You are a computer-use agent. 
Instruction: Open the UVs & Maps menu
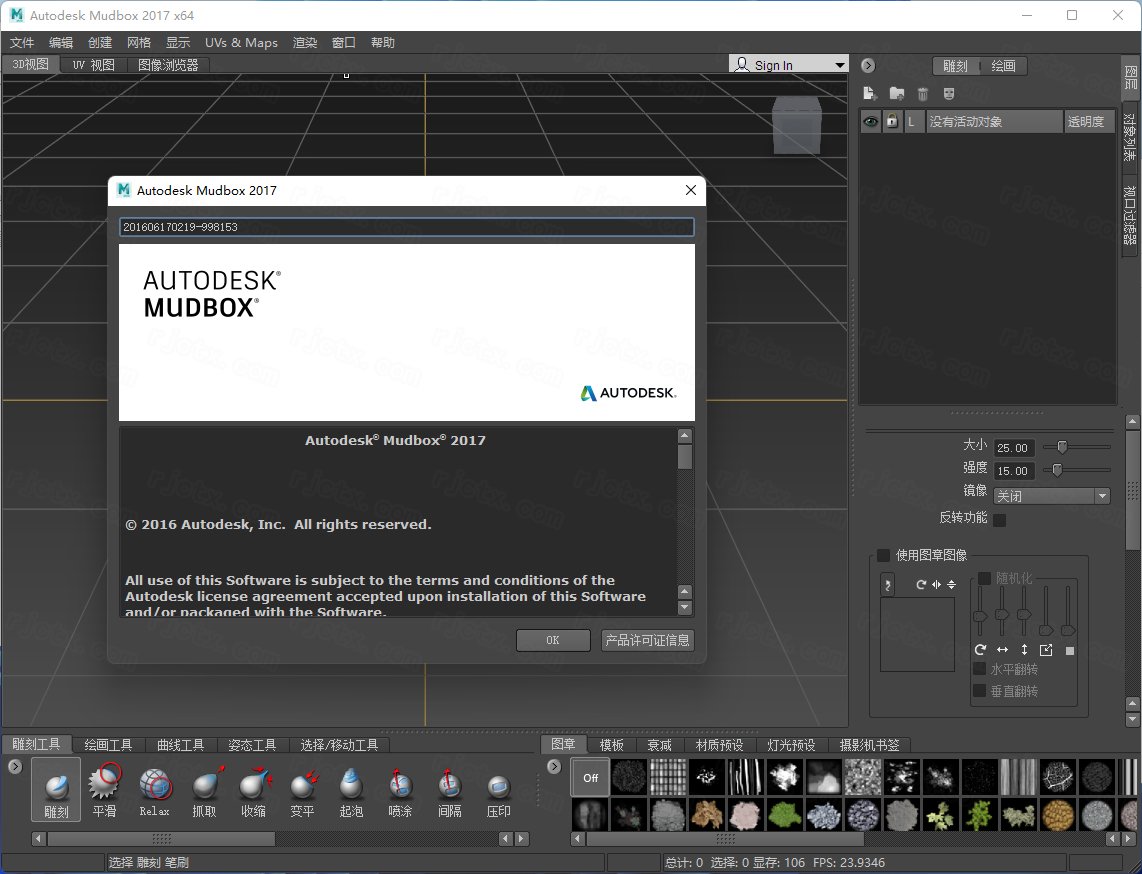[241, 42]
